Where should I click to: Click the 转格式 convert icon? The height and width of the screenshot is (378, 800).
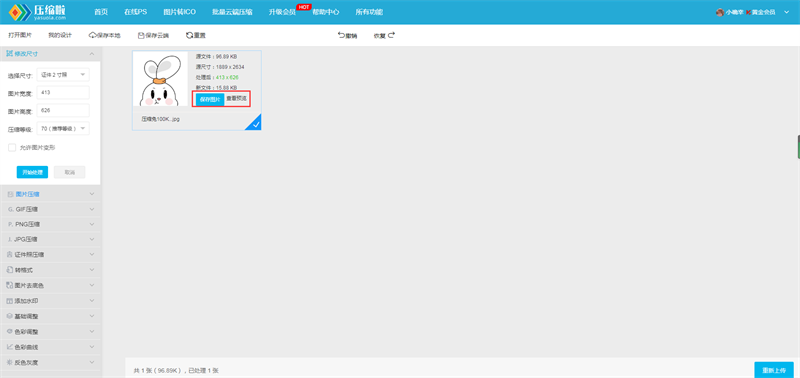[10, 269]
